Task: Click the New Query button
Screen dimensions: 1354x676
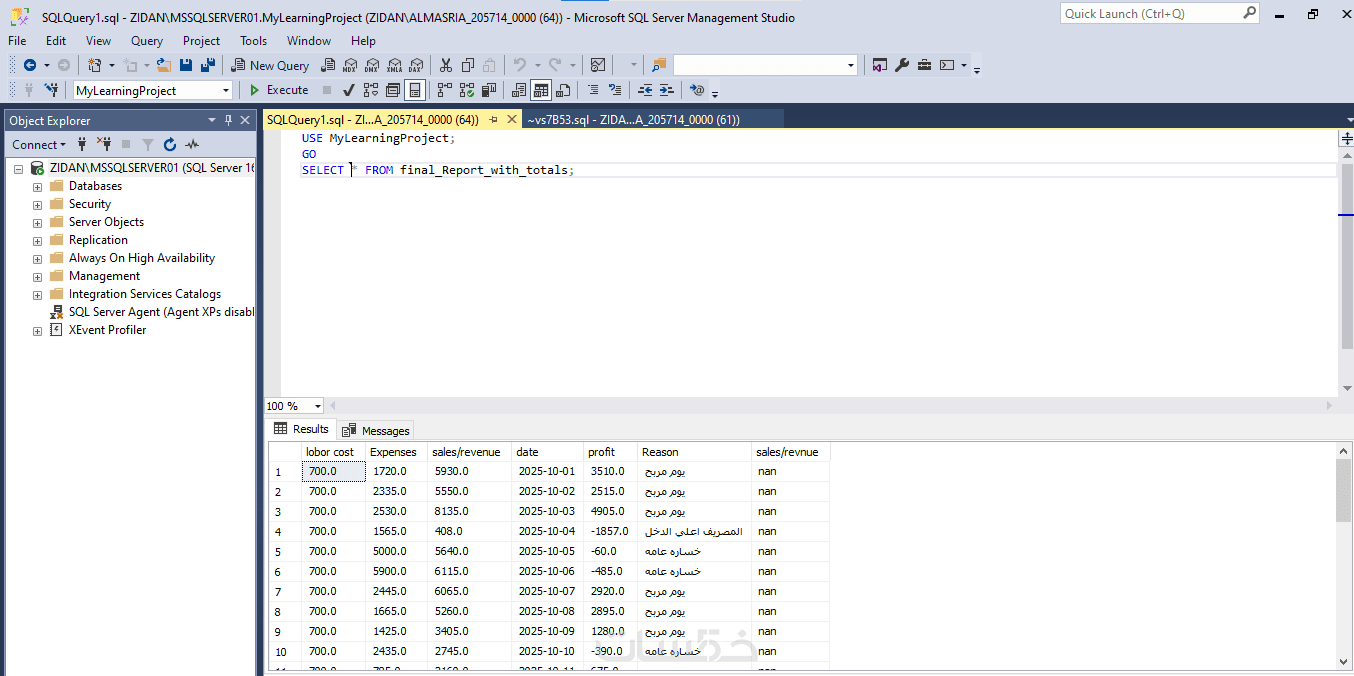Action: [x=270, y=65]
